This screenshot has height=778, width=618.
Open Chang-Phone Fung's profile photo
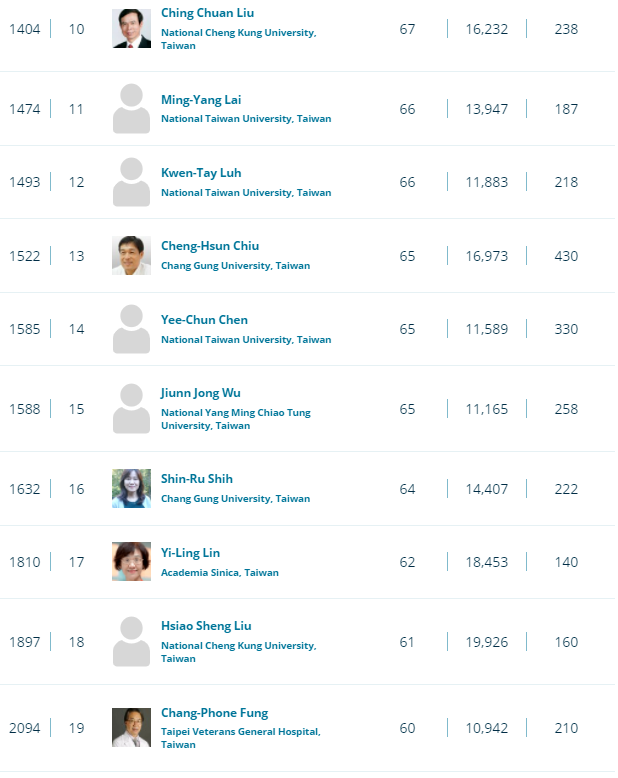coord(131,727)
